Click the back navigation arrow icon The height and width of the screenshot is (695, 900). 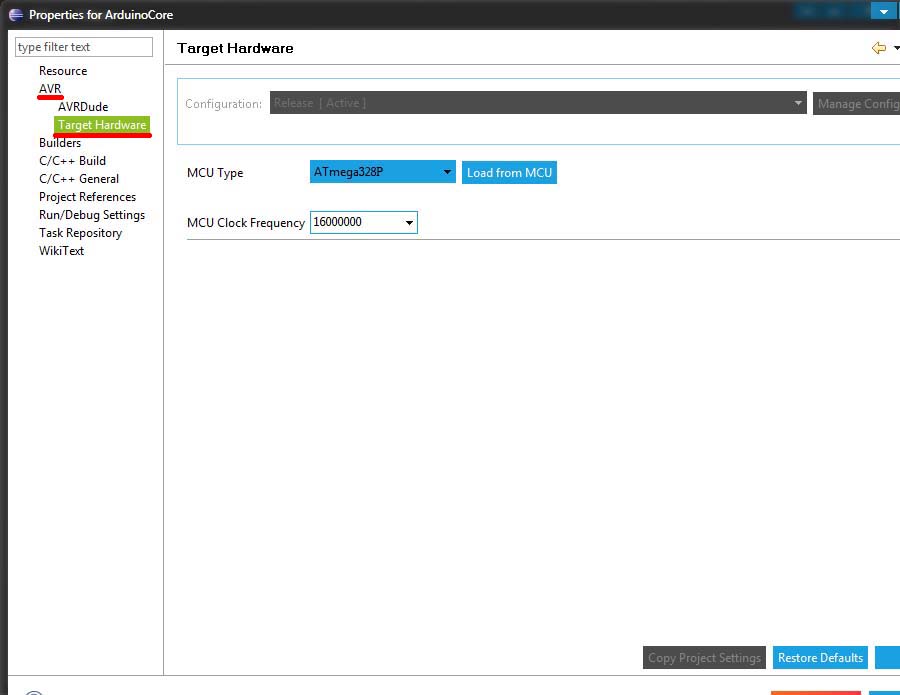[x=878, y=48]
